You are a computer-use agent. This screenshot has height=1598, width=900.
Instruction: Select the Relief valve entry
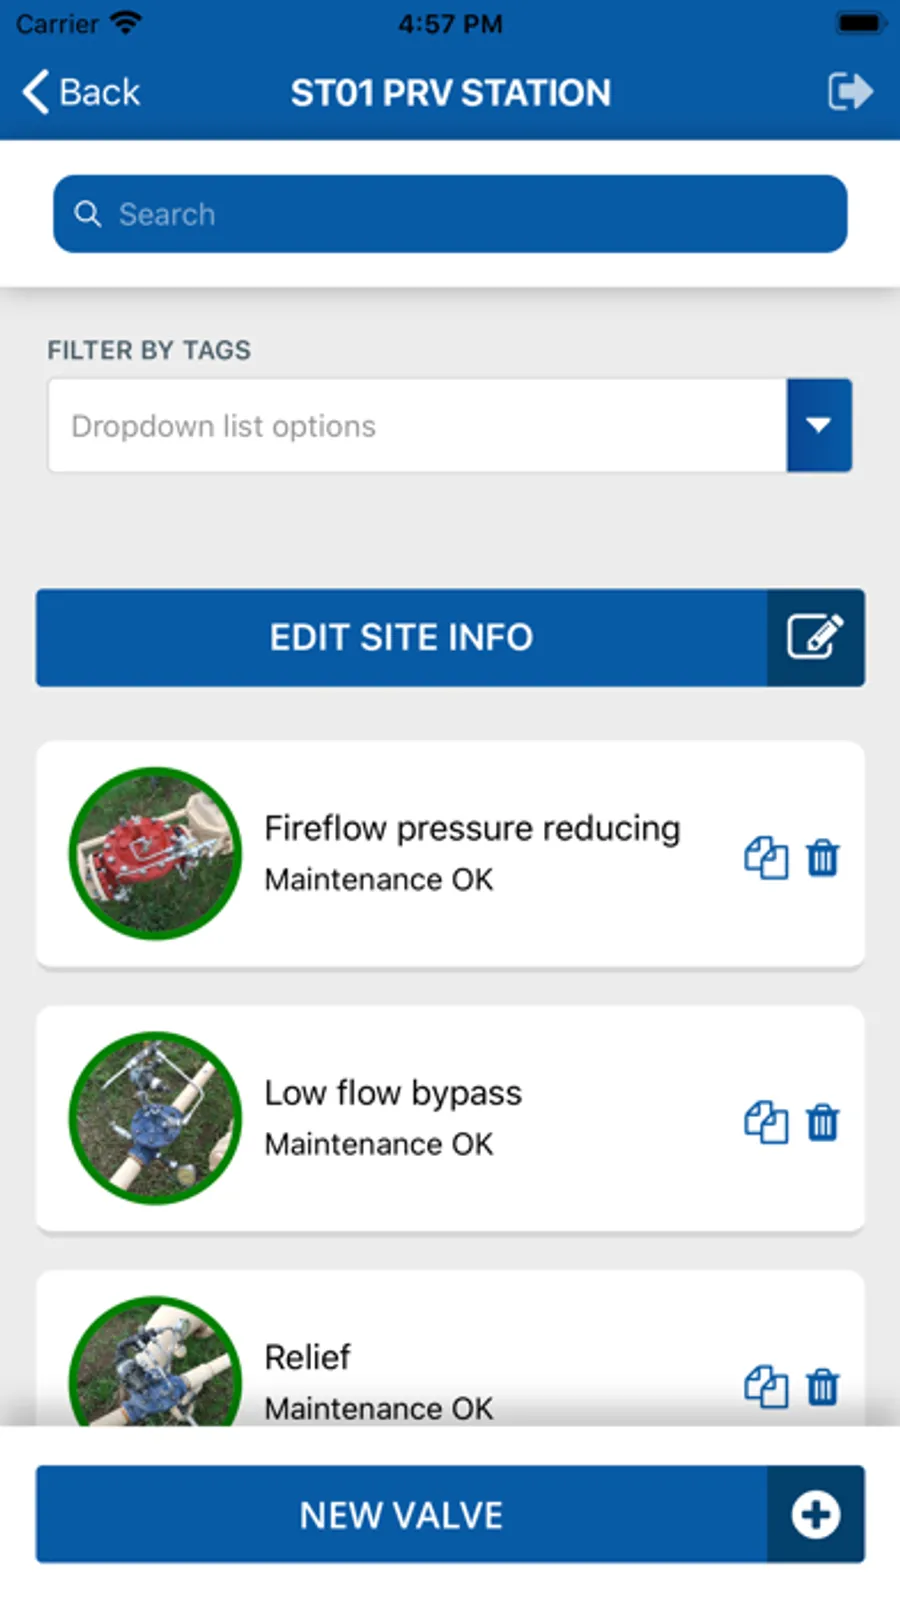point(450,1349)
